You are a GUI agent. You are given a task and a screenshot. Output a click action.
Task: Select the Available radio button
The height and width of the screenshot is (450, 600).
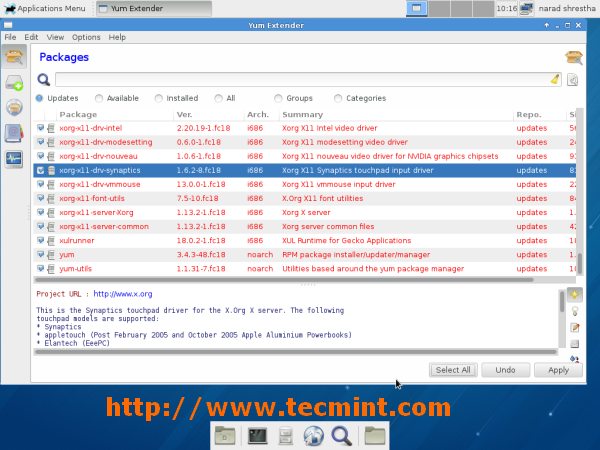pyautogui.click(x=99, y=98)
